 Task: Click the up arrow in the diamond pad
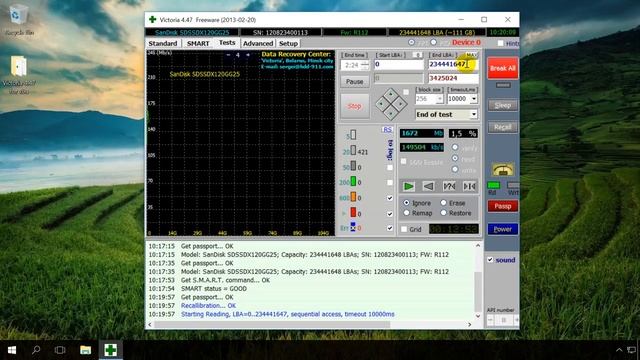tap(391, 94)
